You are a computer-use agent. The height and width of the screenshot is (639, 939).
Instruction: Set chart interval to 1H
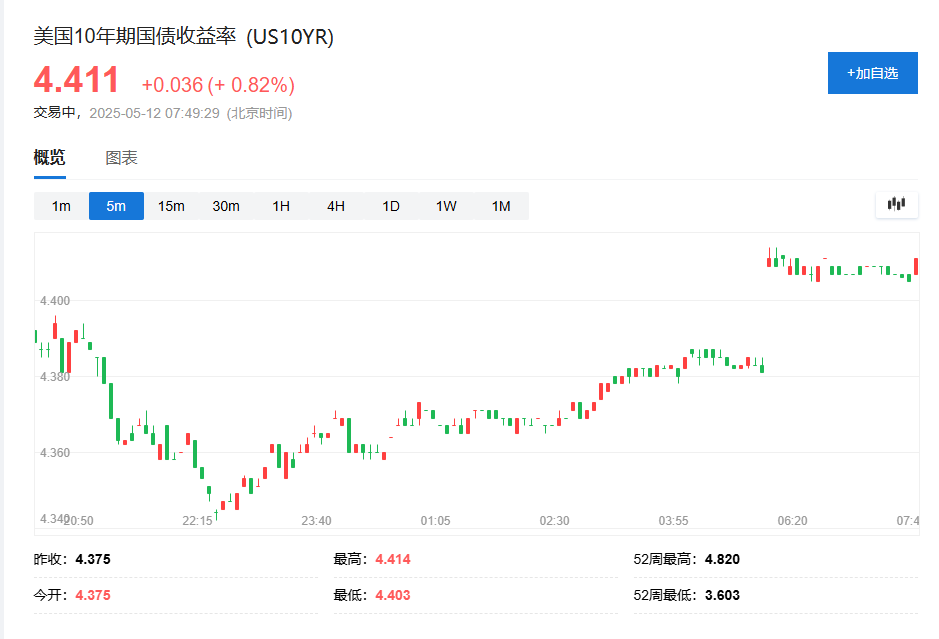pyautogui.click(x=281, y=206)
